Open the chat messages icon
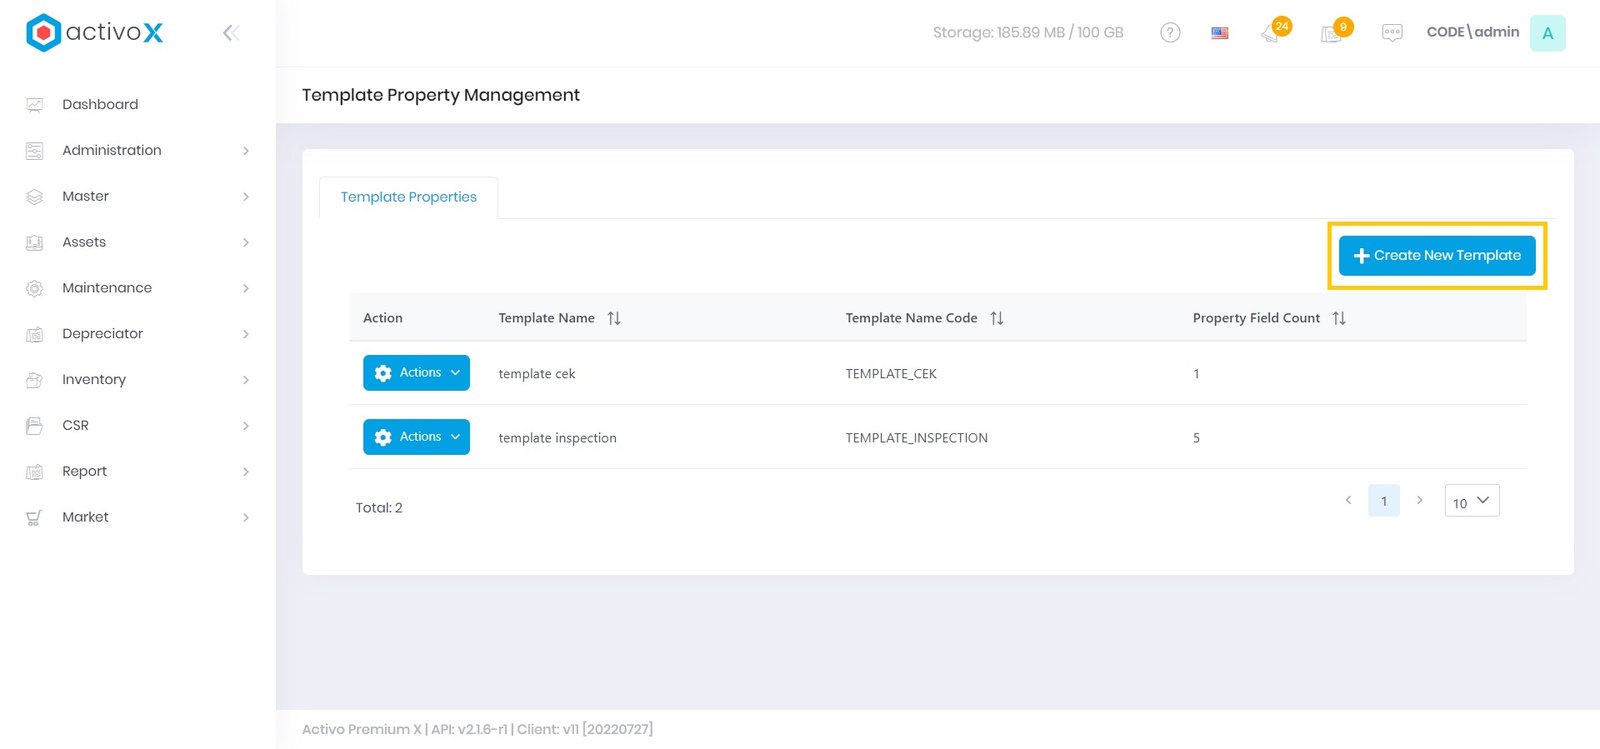1600x749 pixels. tap(1392, 33)
